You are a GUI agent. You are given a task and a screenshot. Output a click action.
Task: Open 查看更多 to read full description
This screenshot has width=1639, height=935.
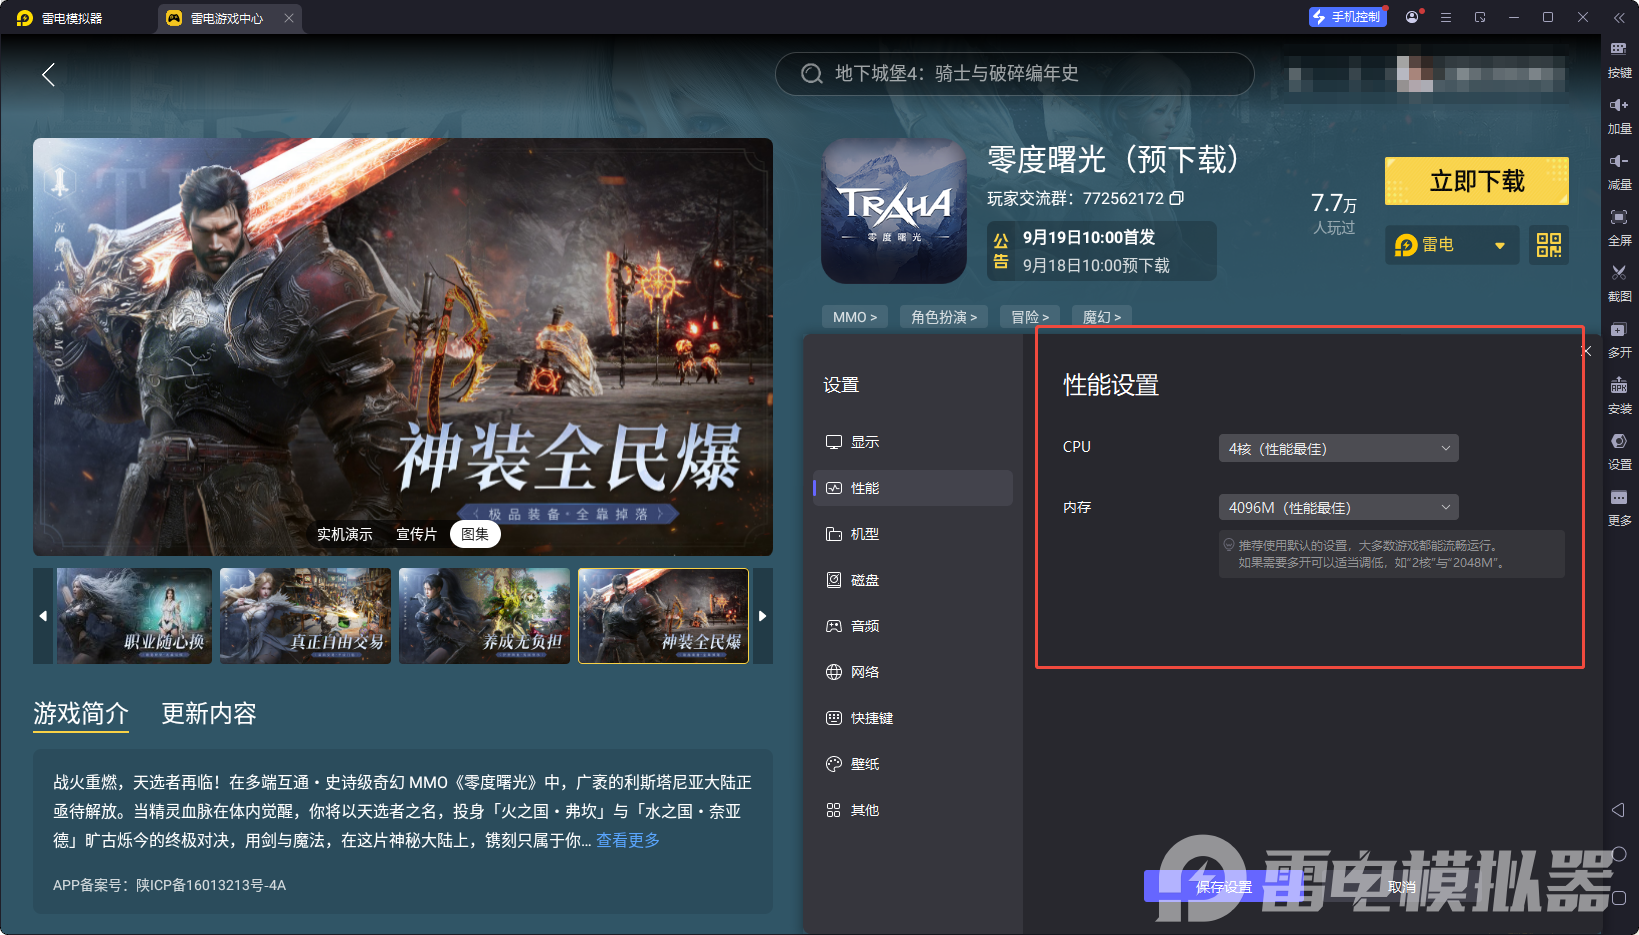pyautogui.click(x=627, y=841)
